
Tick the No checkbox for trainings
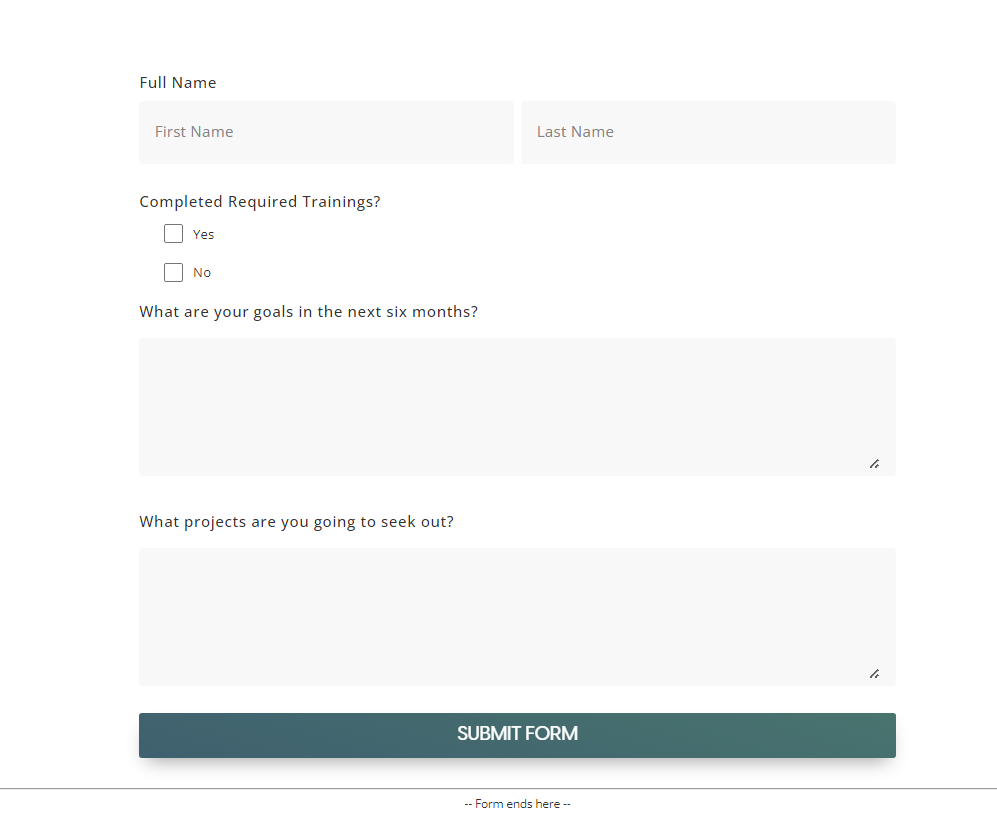[174, 272]
